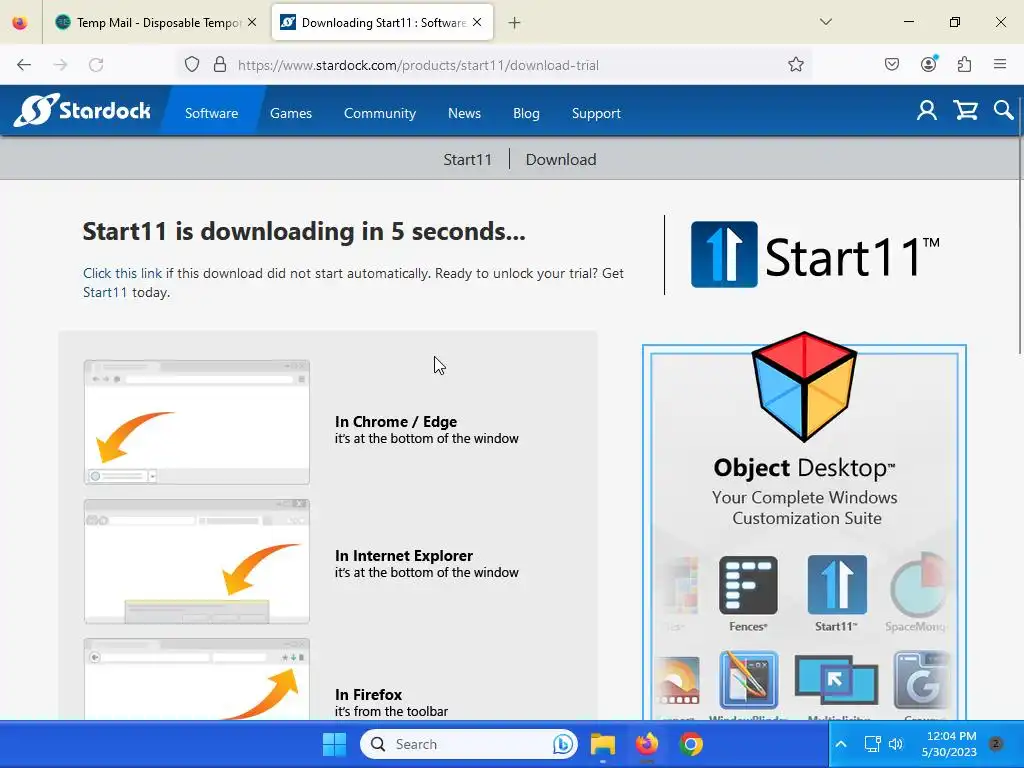
Task: Open the Firefox extensions puzzle icon
Action: coord(965,65)
